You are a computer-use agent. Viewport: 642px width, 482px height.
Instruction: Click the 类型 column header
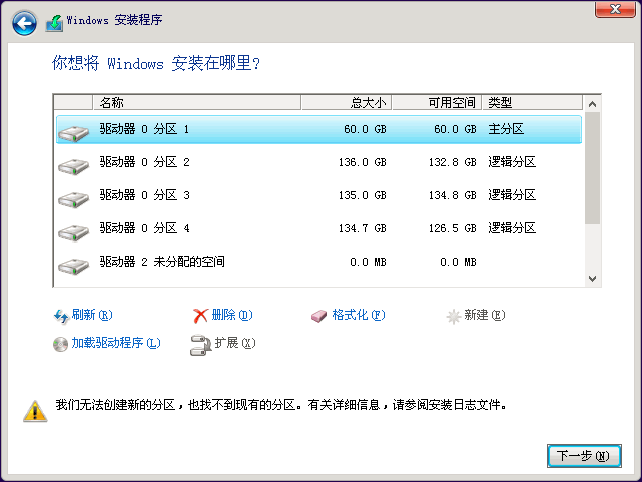pos(530,103)
